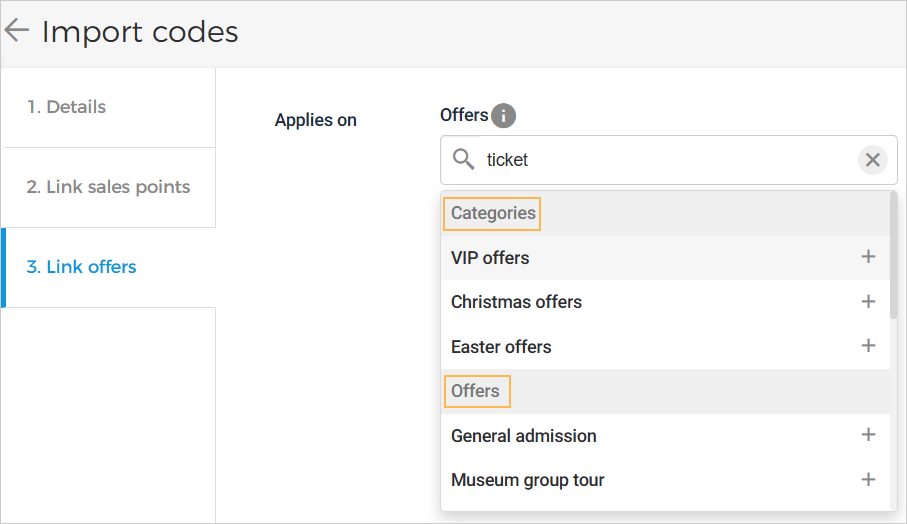Add Christmas offers with the plus icon
This screenshot has height=524, width=907.
pyautogui.click(x=868, y=301)
